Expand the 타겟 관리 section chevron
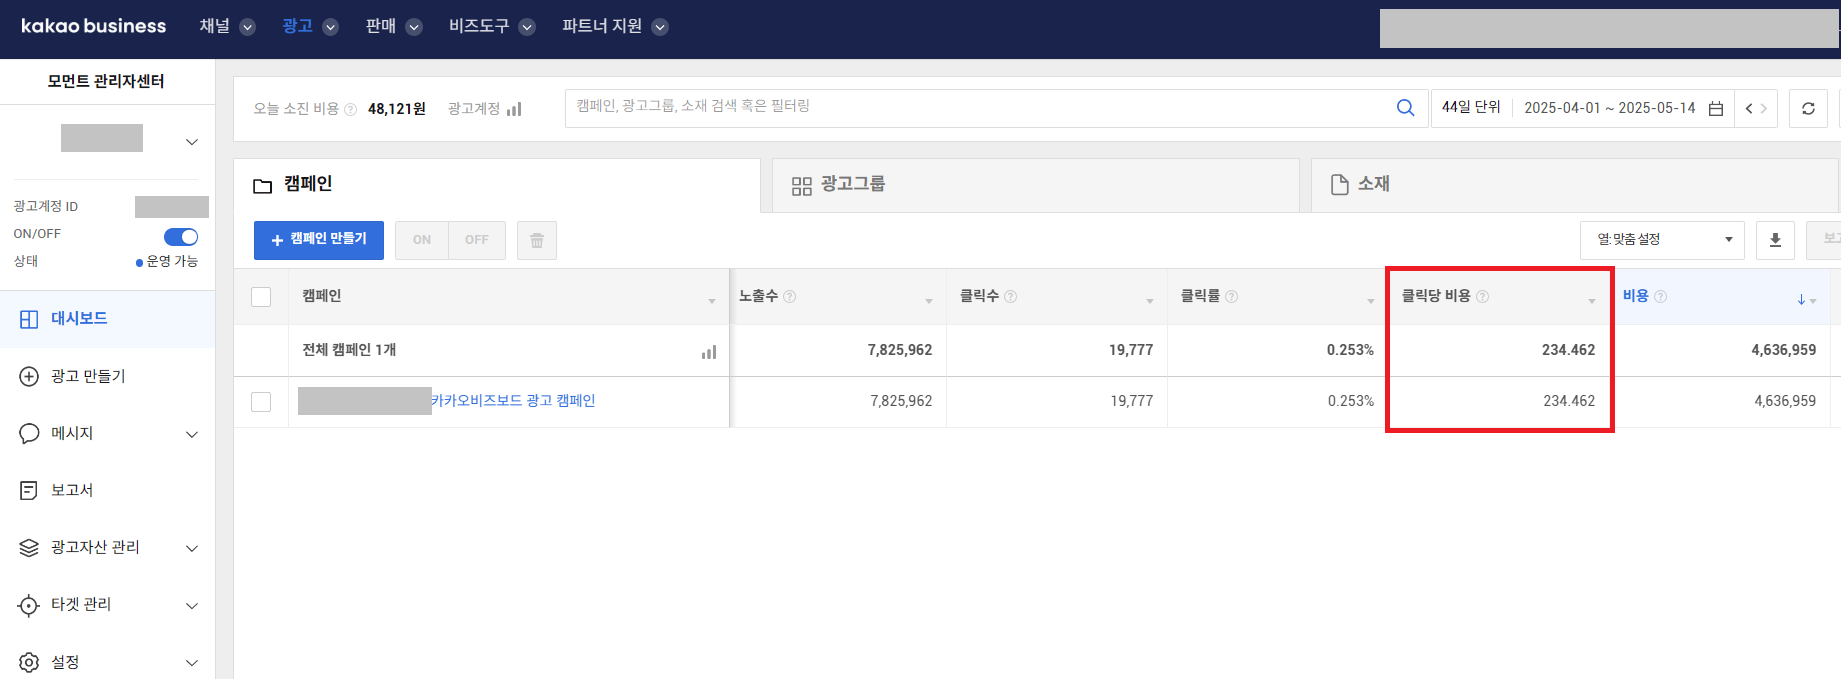Screen dimensions: 1841x679 (x=192, y=605)
